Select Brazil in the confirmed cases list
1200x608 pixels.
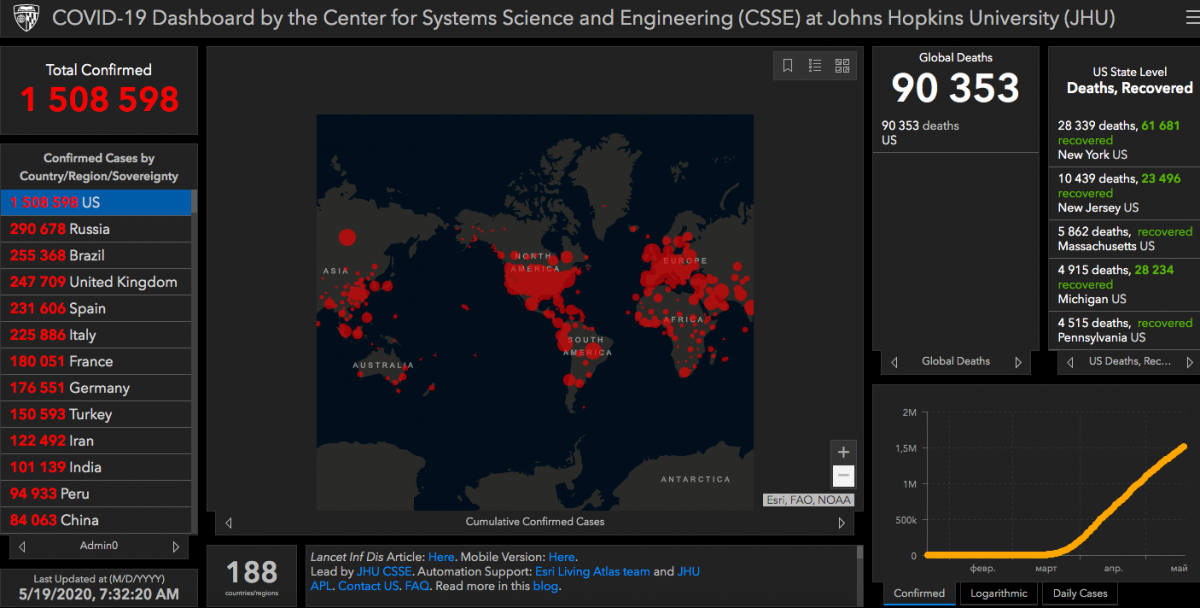[x=96, y=255]
